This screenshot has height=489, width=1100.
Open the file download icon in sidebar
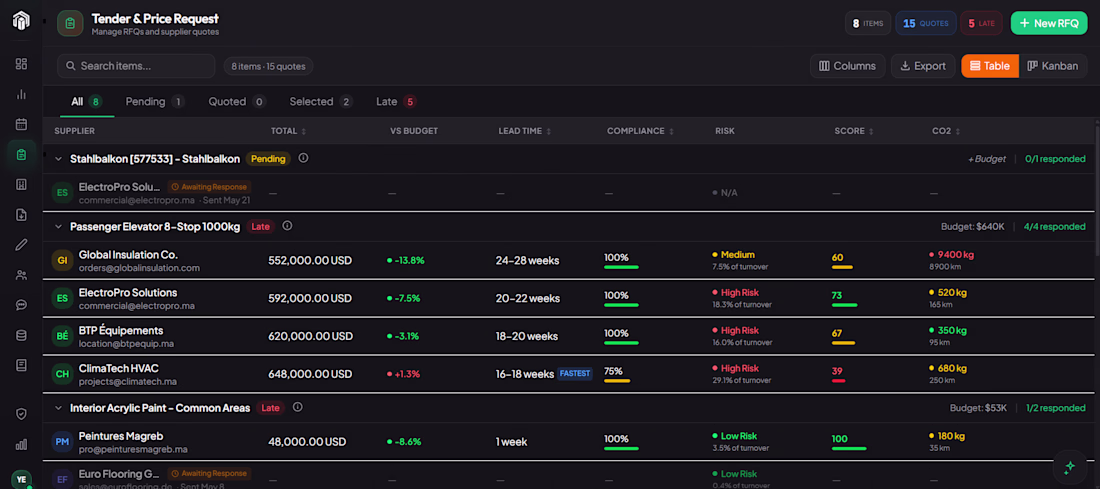[21, 215]
